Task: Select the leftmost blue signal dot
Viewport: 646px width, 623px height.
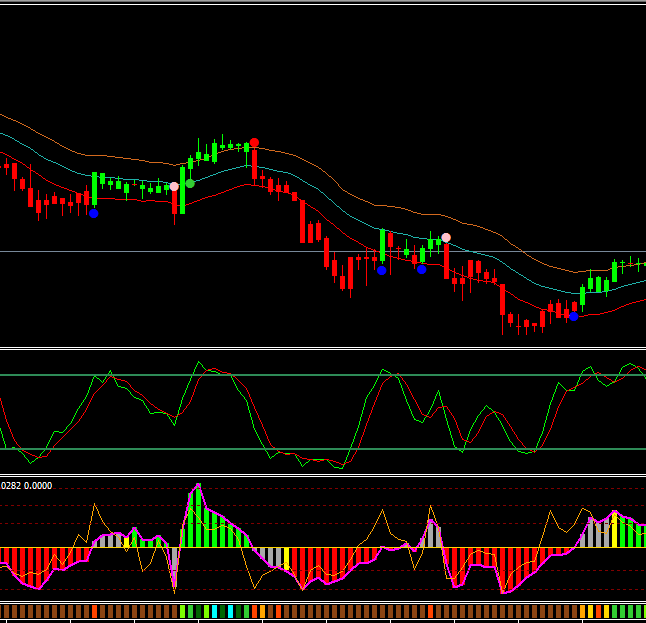Action: pyautogui.click(x=94, y=213)
